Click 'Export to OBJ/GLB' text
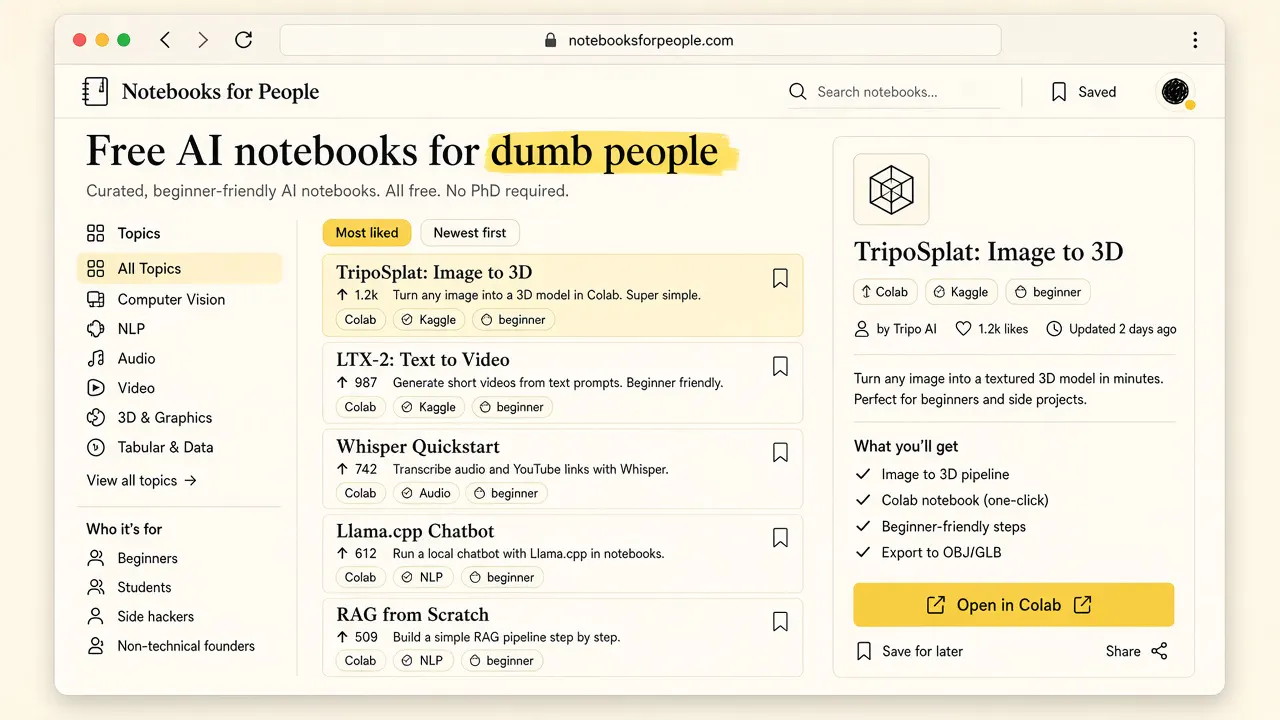Screen dimensions: 1280x720 click(941, 552)
